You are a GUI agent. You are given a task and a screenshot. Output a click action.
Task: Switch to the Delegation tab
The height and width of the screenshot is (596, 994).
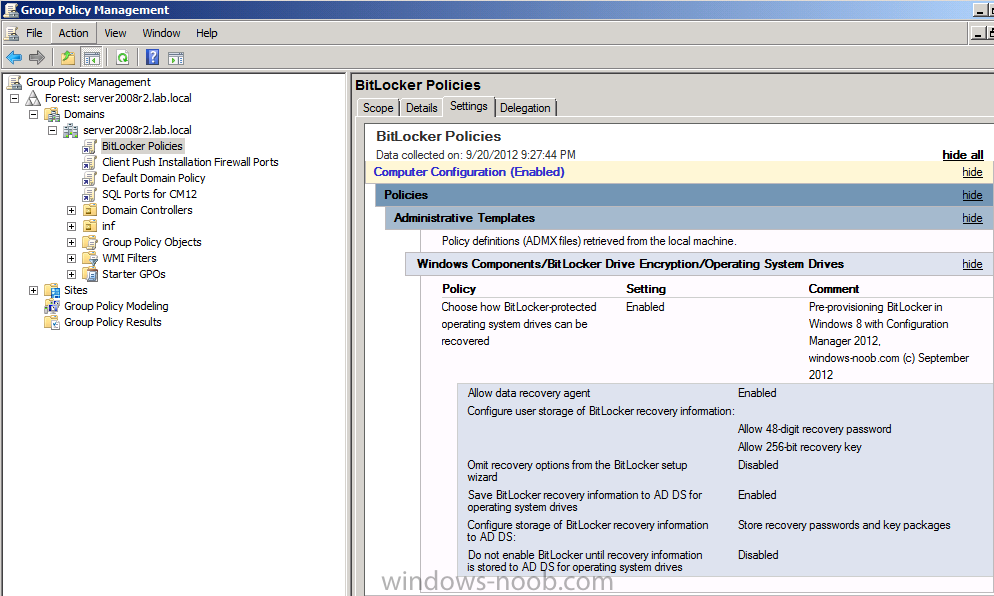(525, 108)
